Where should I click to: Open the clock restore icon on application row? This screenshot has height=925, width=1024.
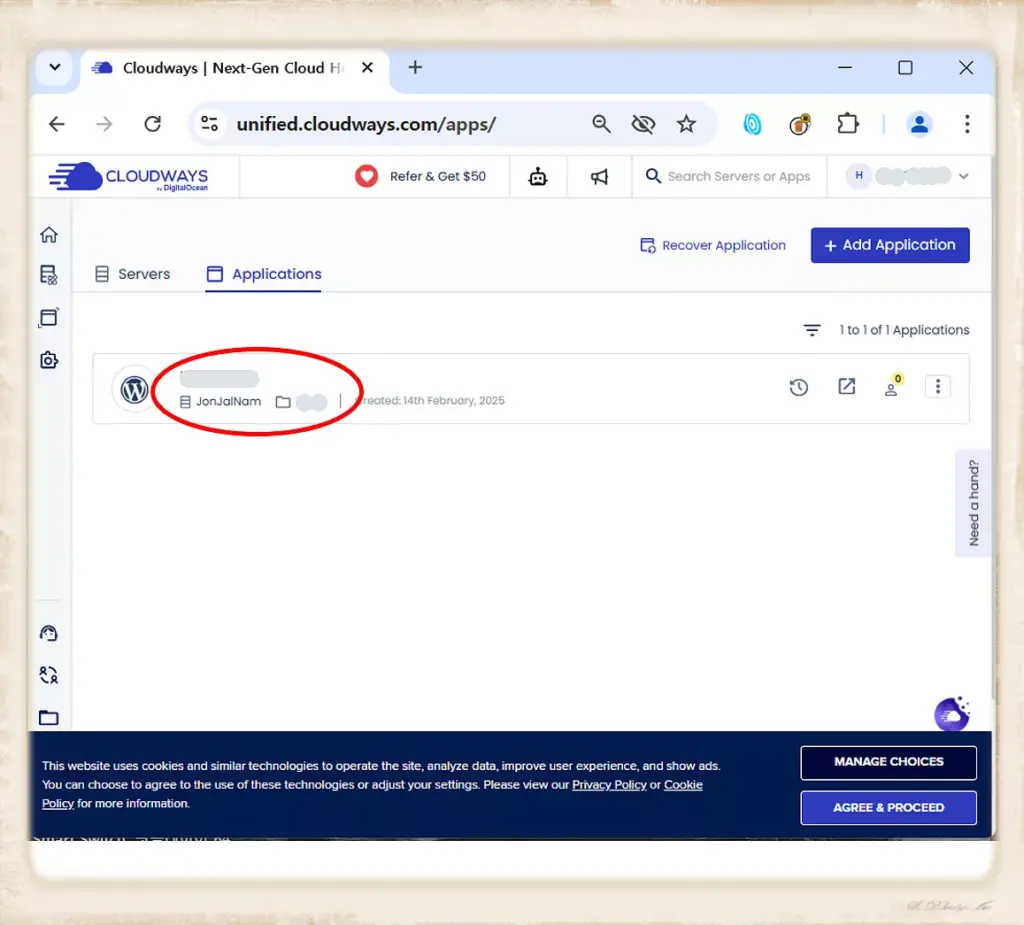click(798, 388)
